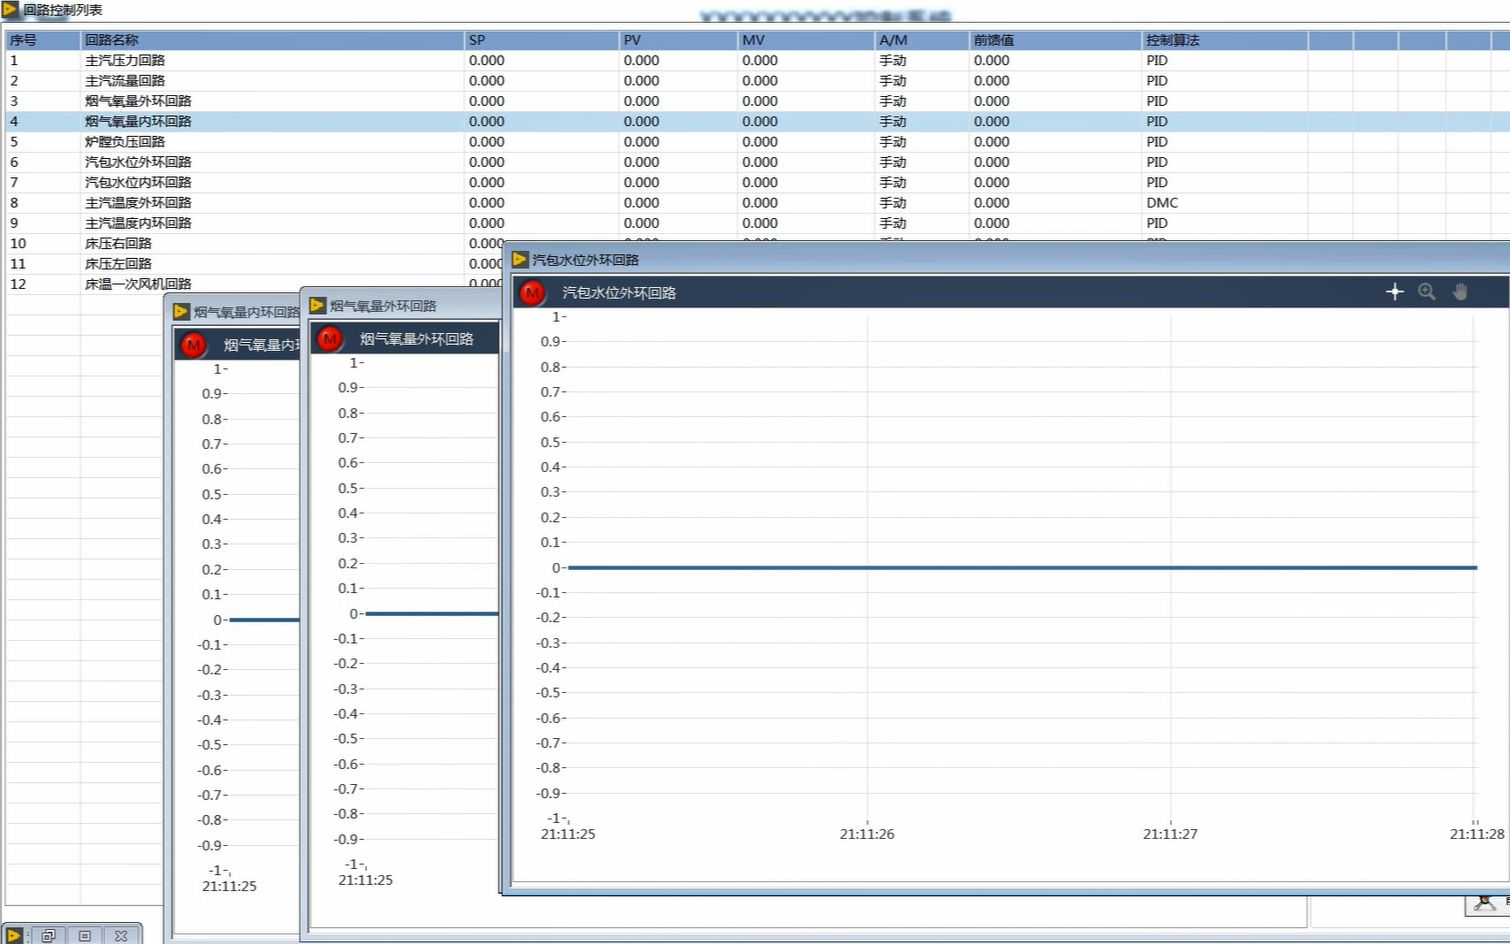Click -0.5 y-axis label in 烟气氧量外环回路 chart

[x=346, y=739]
